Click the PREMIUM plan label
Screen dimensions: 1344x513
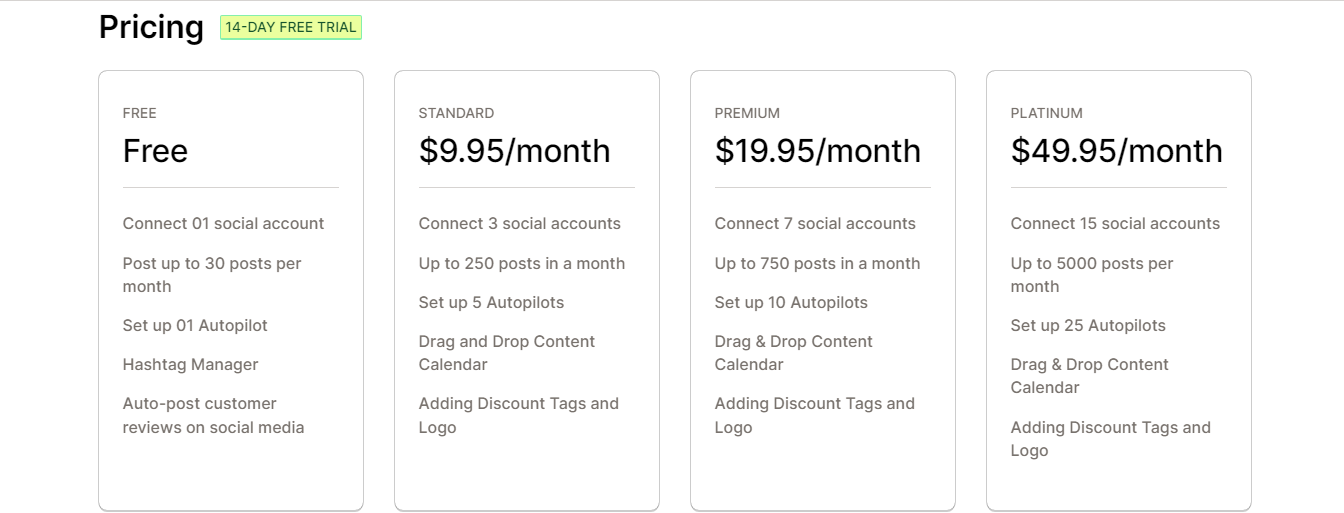[x=747, y=113]
